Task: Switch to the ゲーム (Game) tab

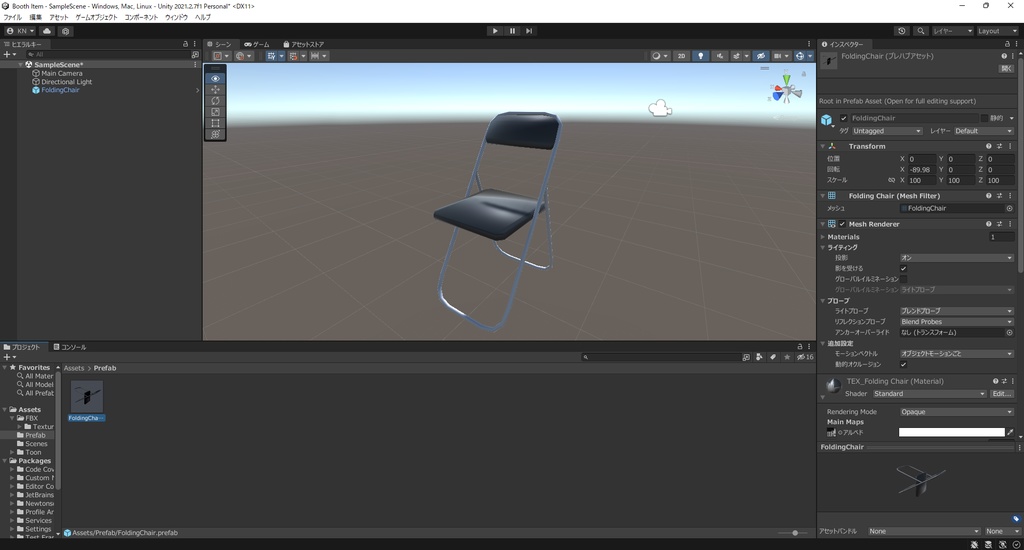Action: coord(257,44)
